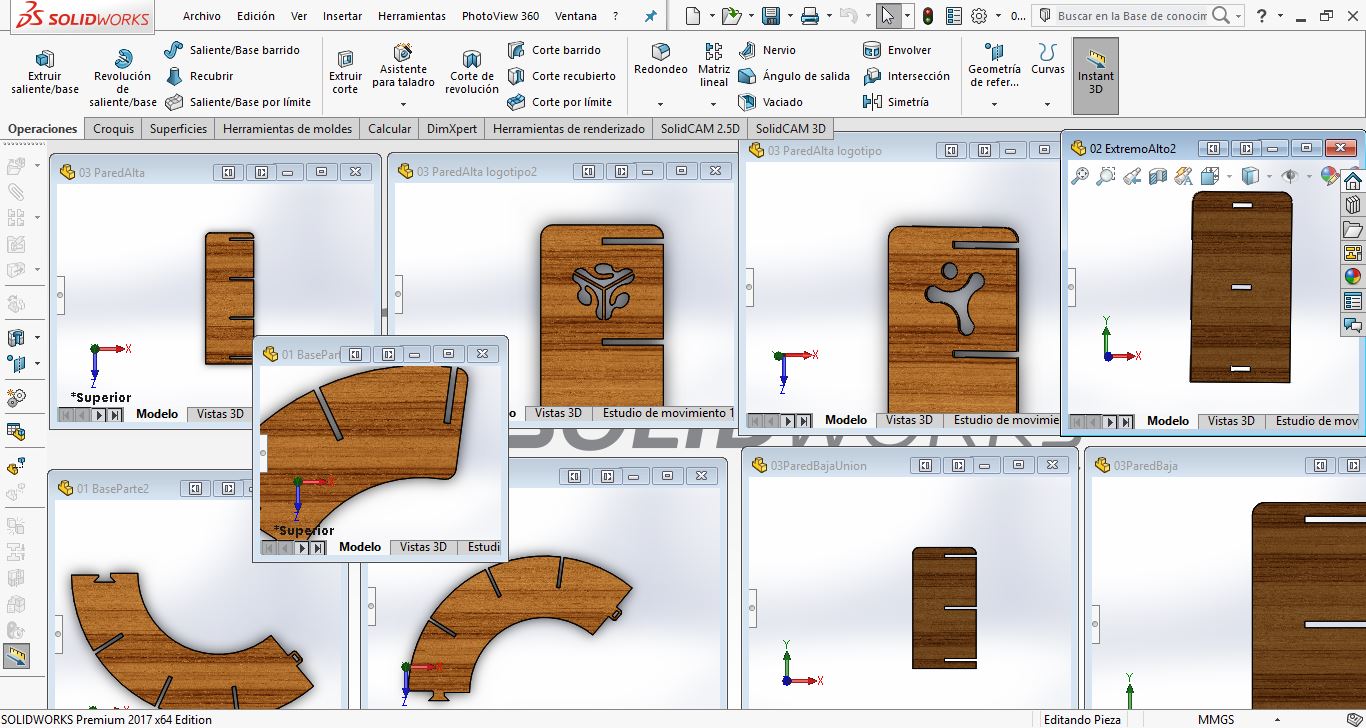
Task: Start the Extruir corte tool
Action: coord(345,72)
